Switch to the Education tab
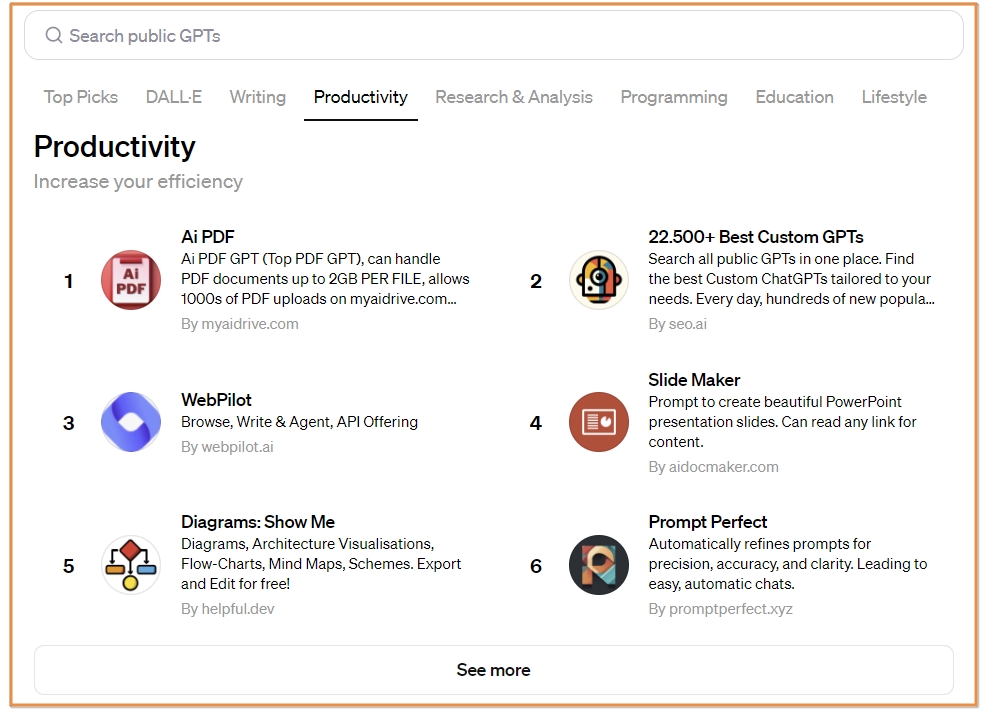 pos(794,97)
